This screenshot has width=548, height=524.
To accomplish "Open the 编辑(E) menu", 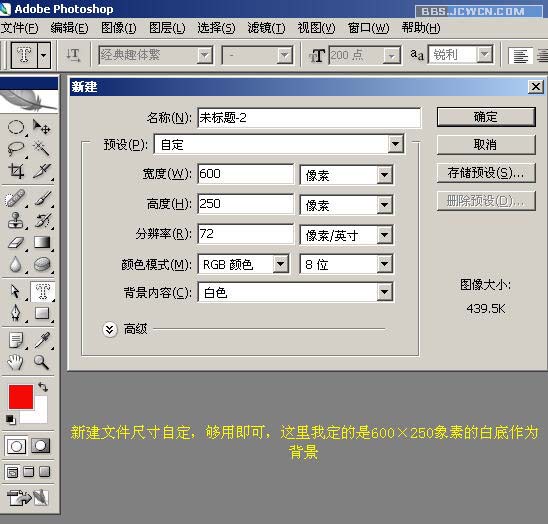I will 69,28.
